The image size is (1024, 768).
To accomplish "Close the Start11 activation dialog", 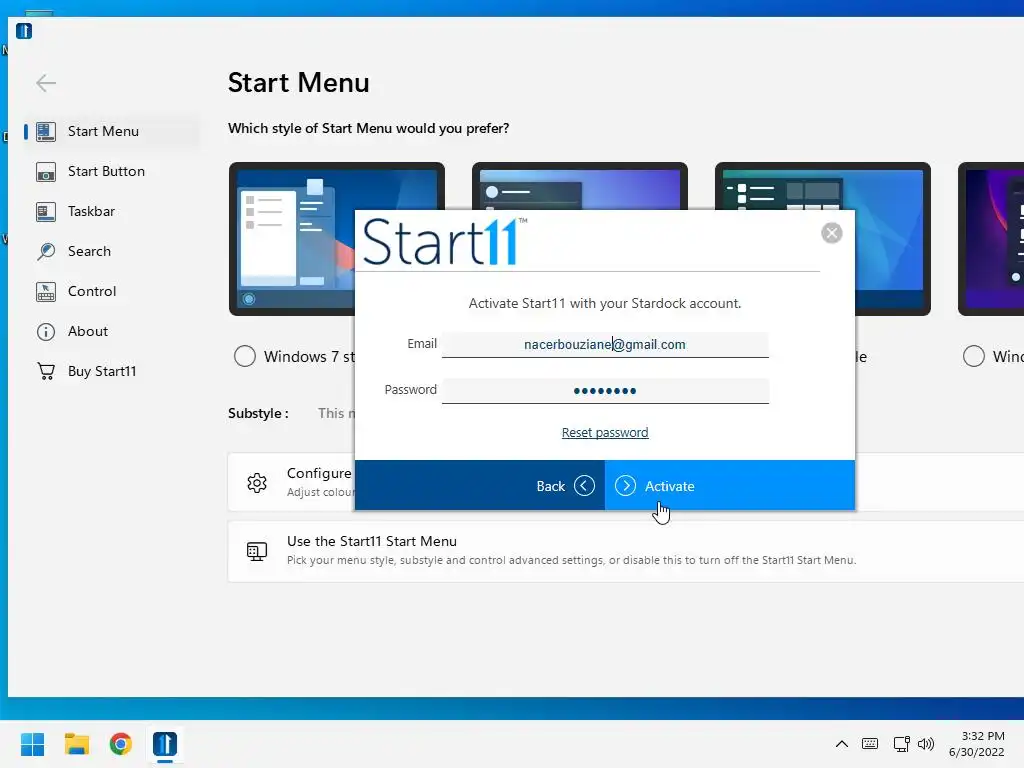I will pyautogui.click(x=831, y=232).
